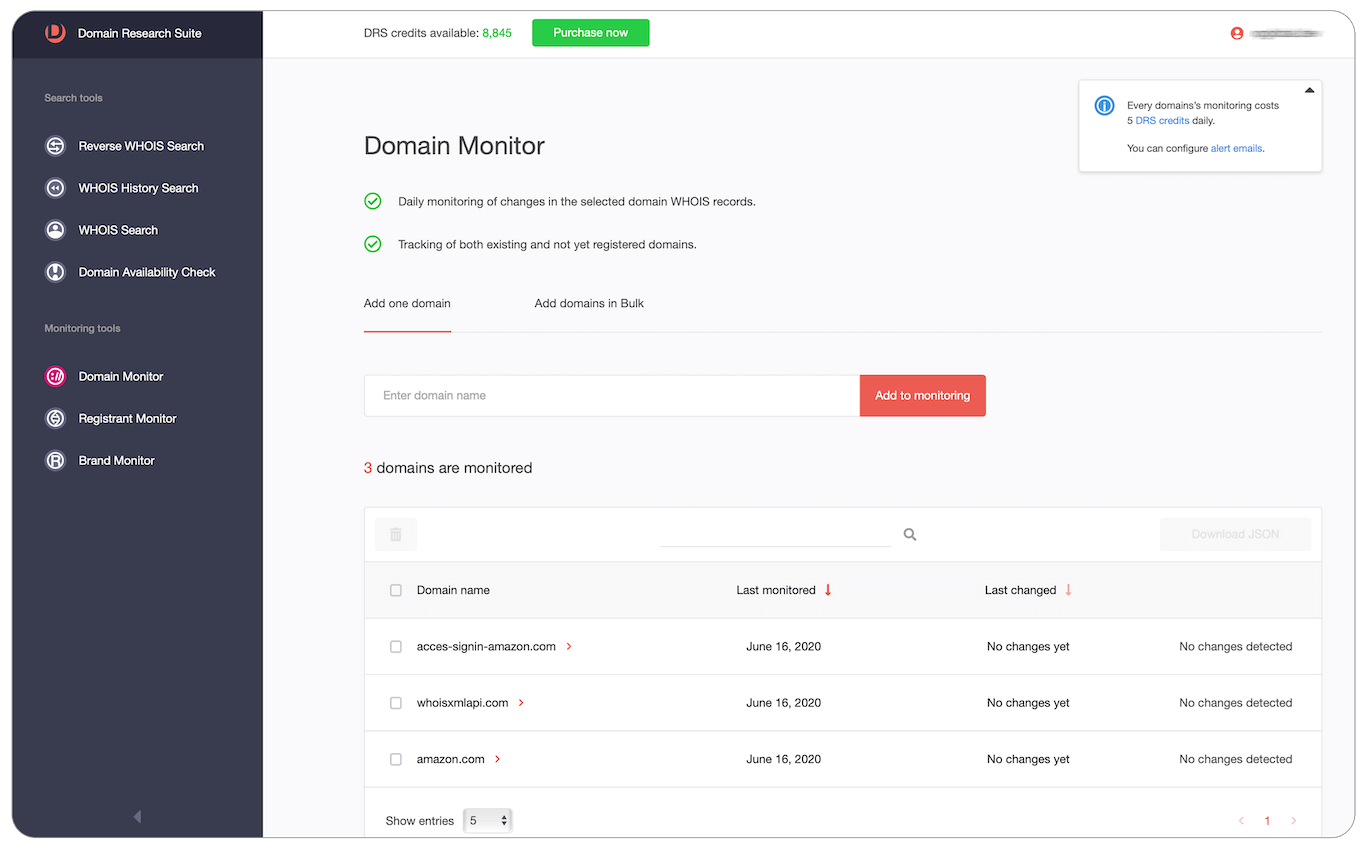Expand whoisxmlapi.com details chevron
The width and height of the screenshot is (1366, 850).
521,703
